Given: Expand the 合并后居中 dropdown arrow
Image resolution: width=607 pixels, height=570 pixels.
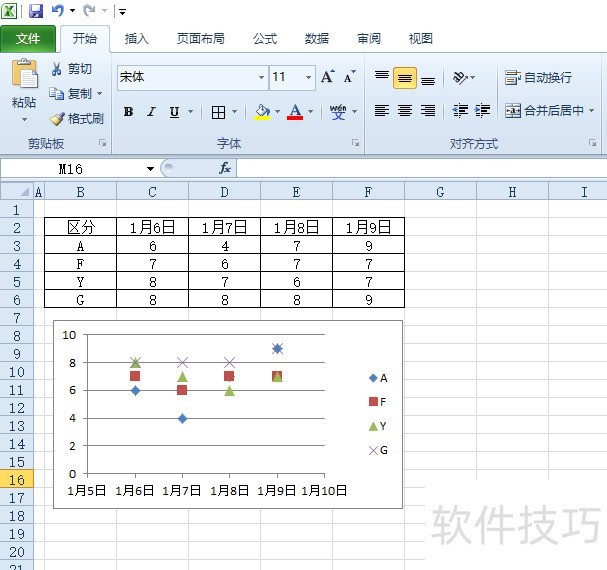Looking at the screenshot, I should click(592, 111).
